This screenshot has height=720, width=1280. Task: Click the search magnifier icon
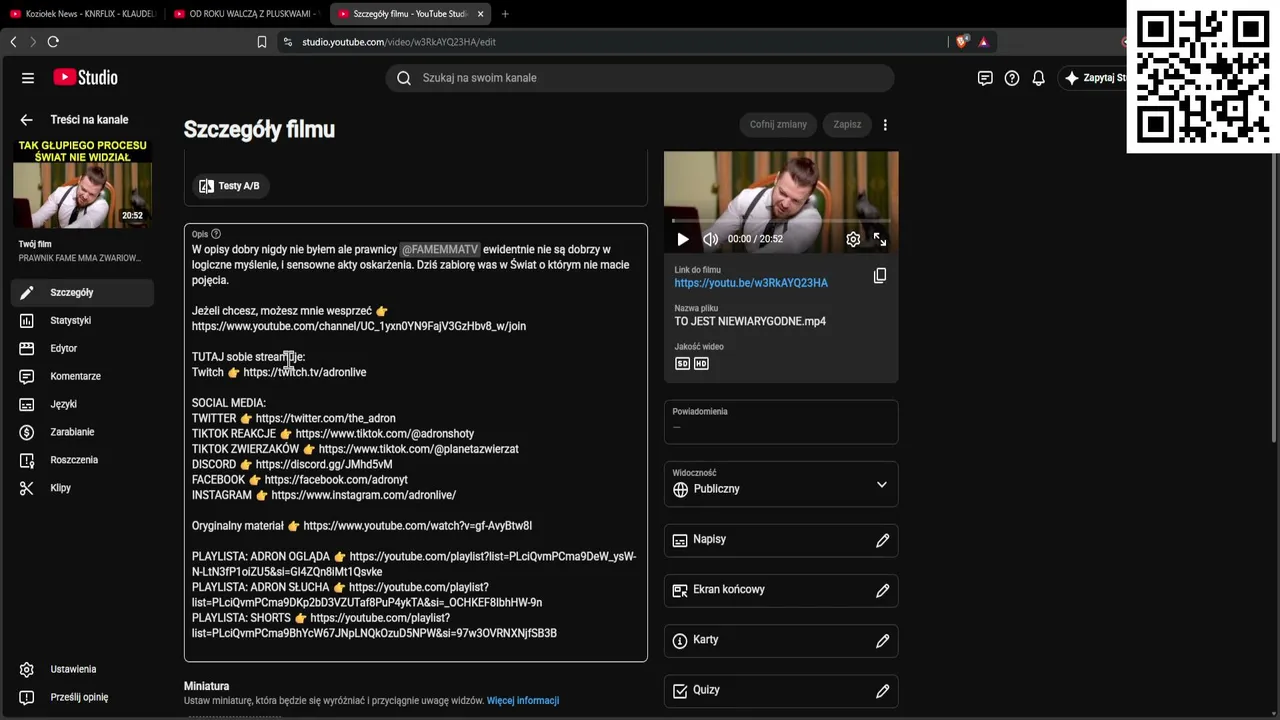(x=404, y=78)
